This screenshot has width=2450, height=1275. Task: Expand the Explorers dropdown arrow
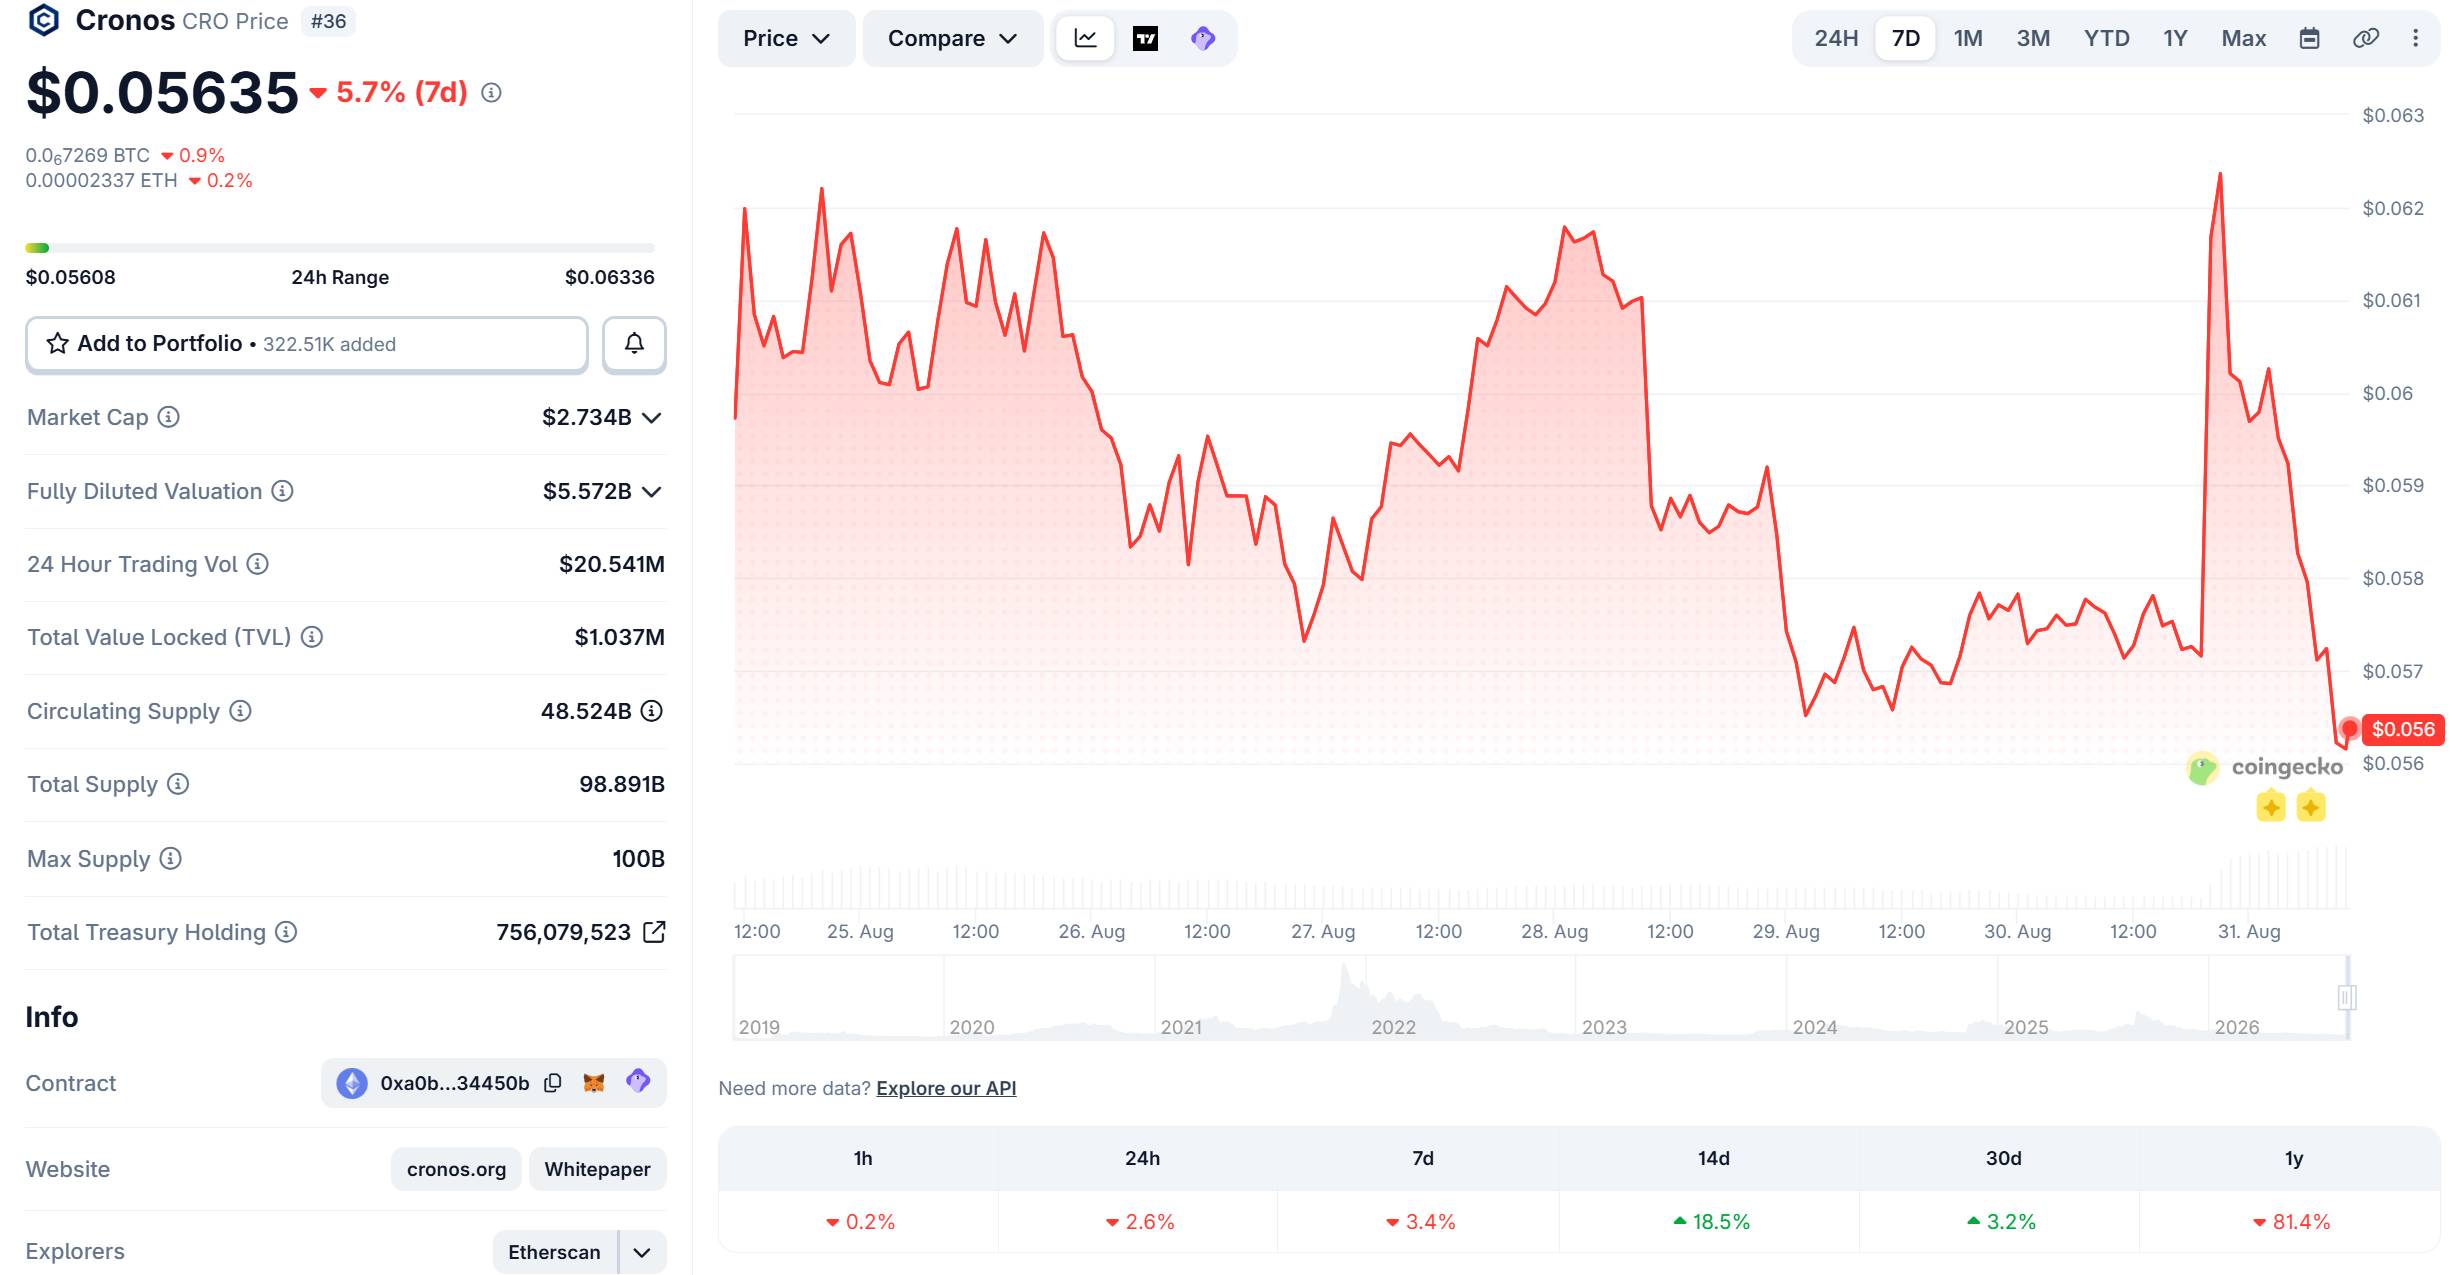coord(643,1252)
